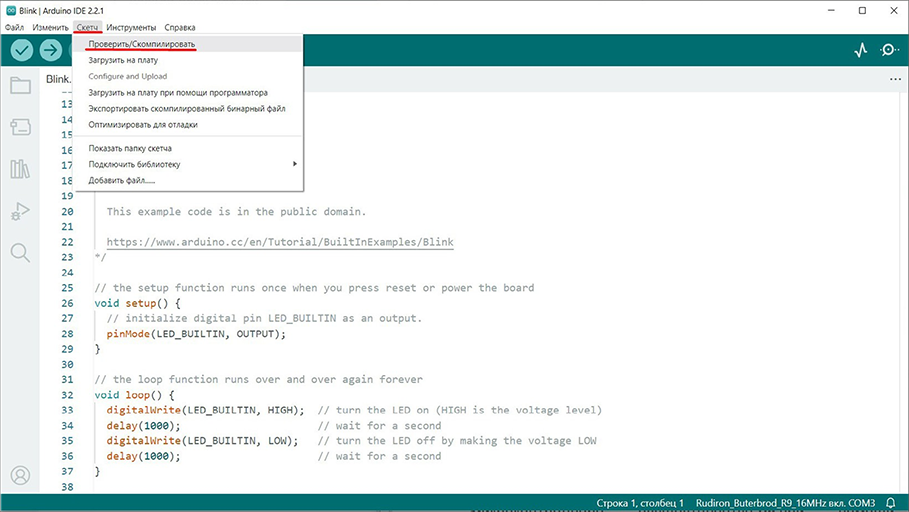This screenshot has height=512, width=909.
Task: Click the void loop() line
Action: click(134, 395)
